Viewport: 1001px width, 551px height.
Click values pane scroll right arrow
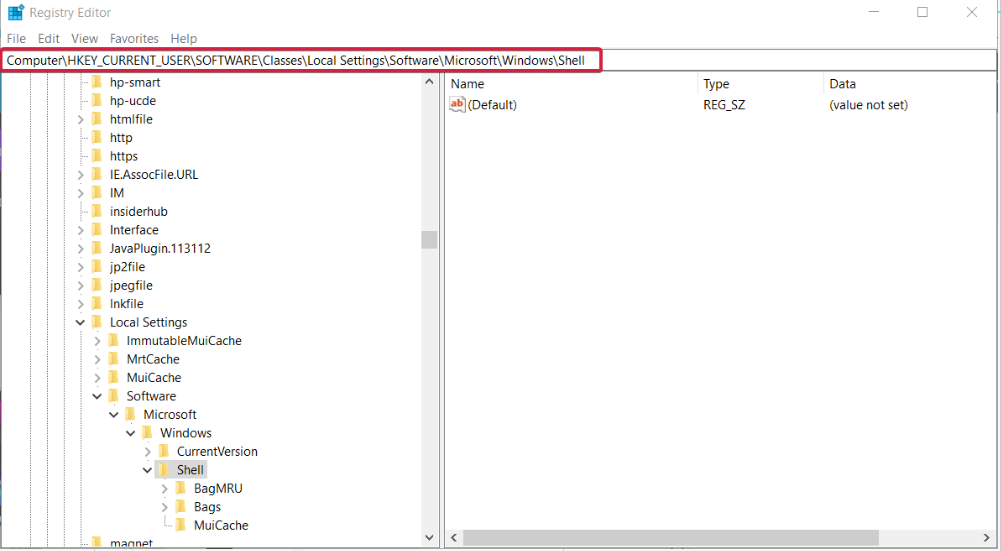(987, 538)
